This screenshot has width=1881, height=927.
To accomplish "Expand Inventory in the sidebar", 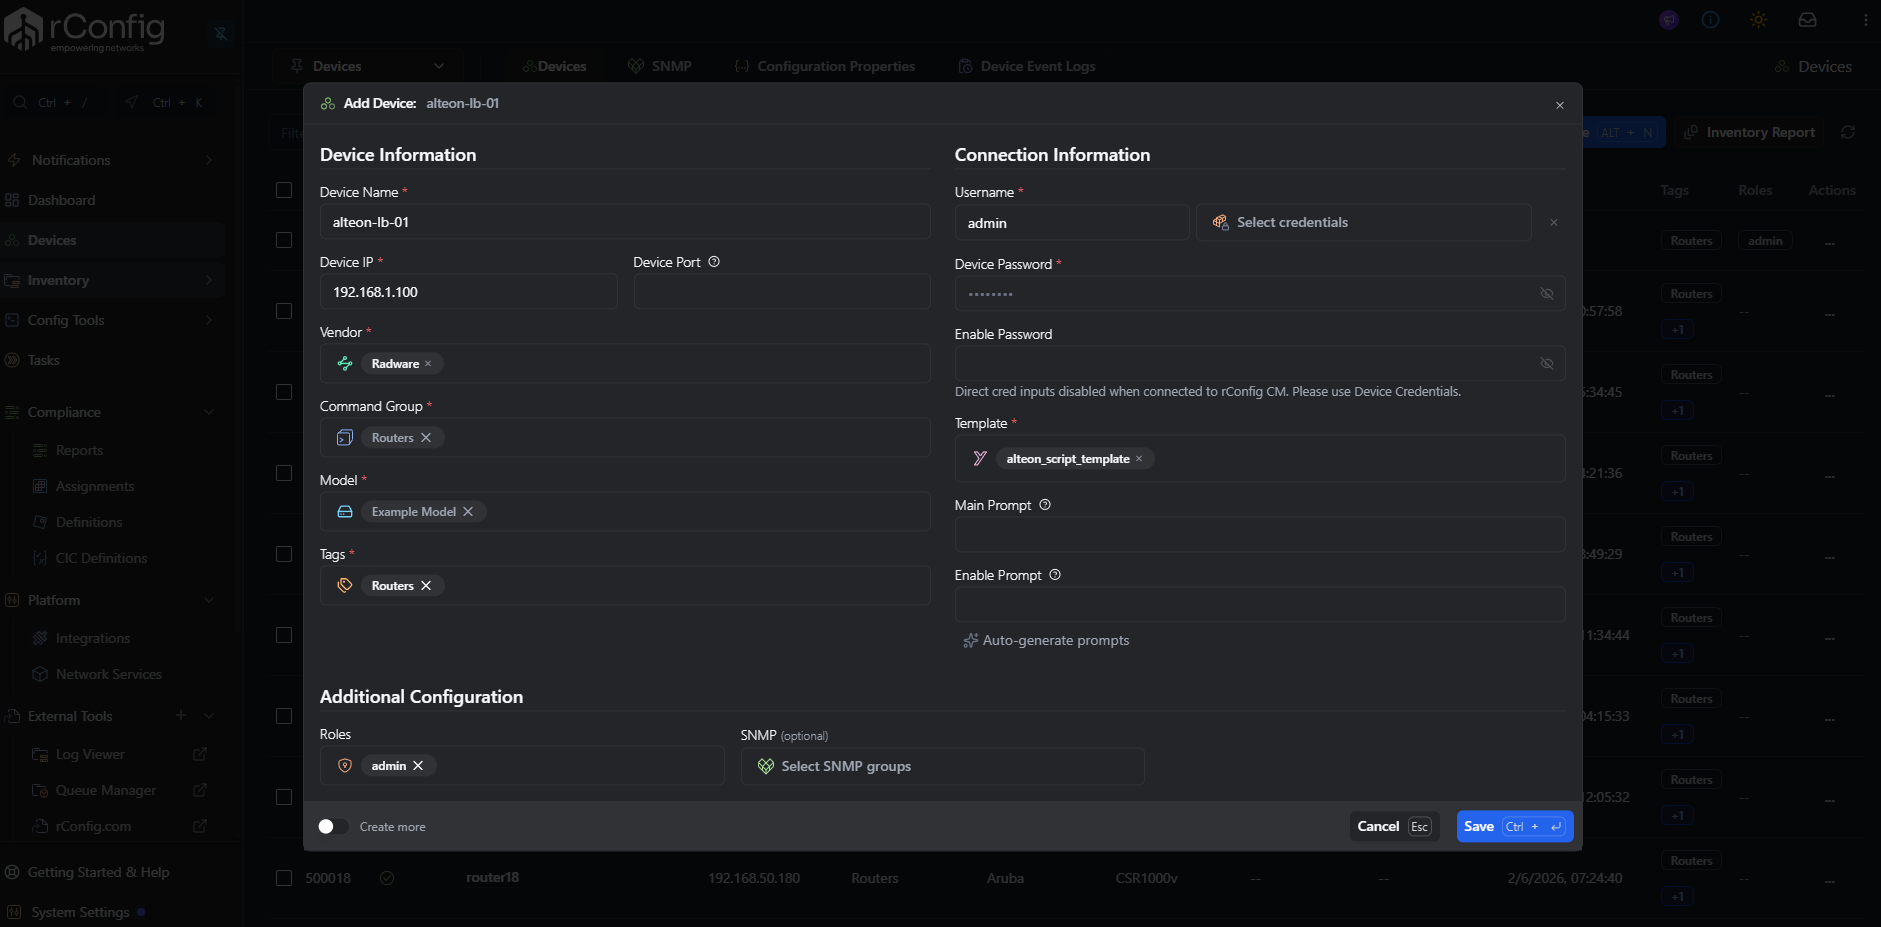I will tap(112, 280).
